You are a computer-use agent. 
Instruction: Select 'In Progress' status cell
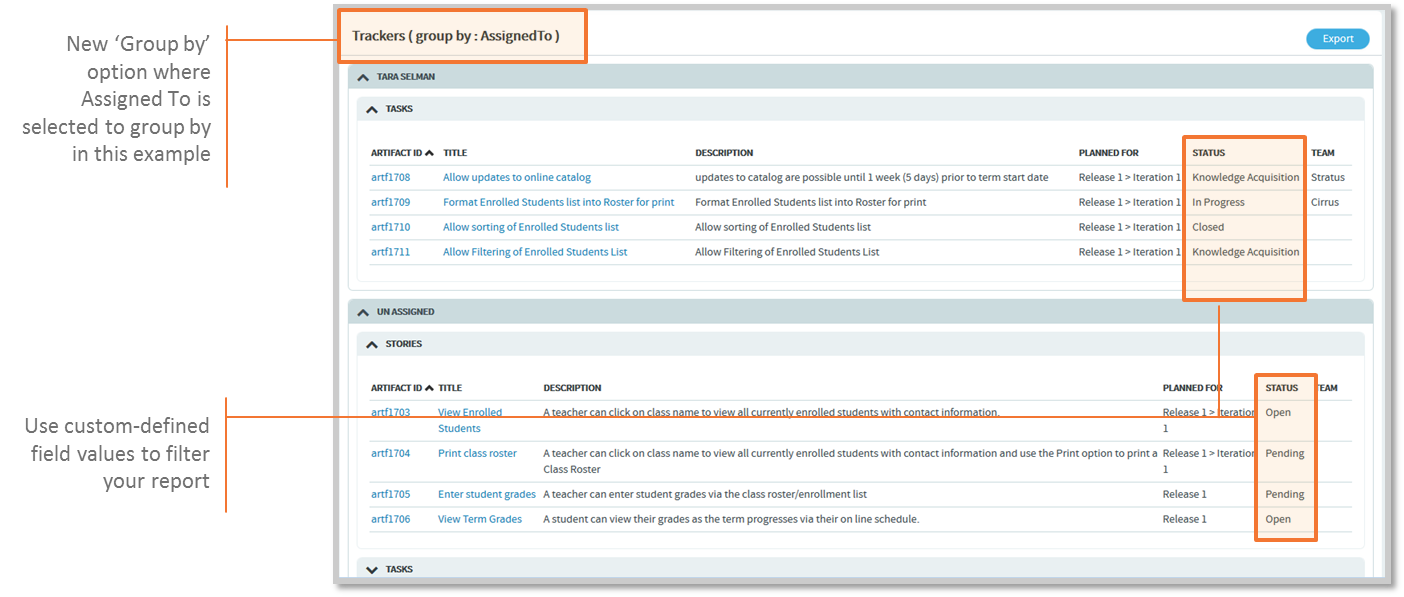(x=1218, y=202)
